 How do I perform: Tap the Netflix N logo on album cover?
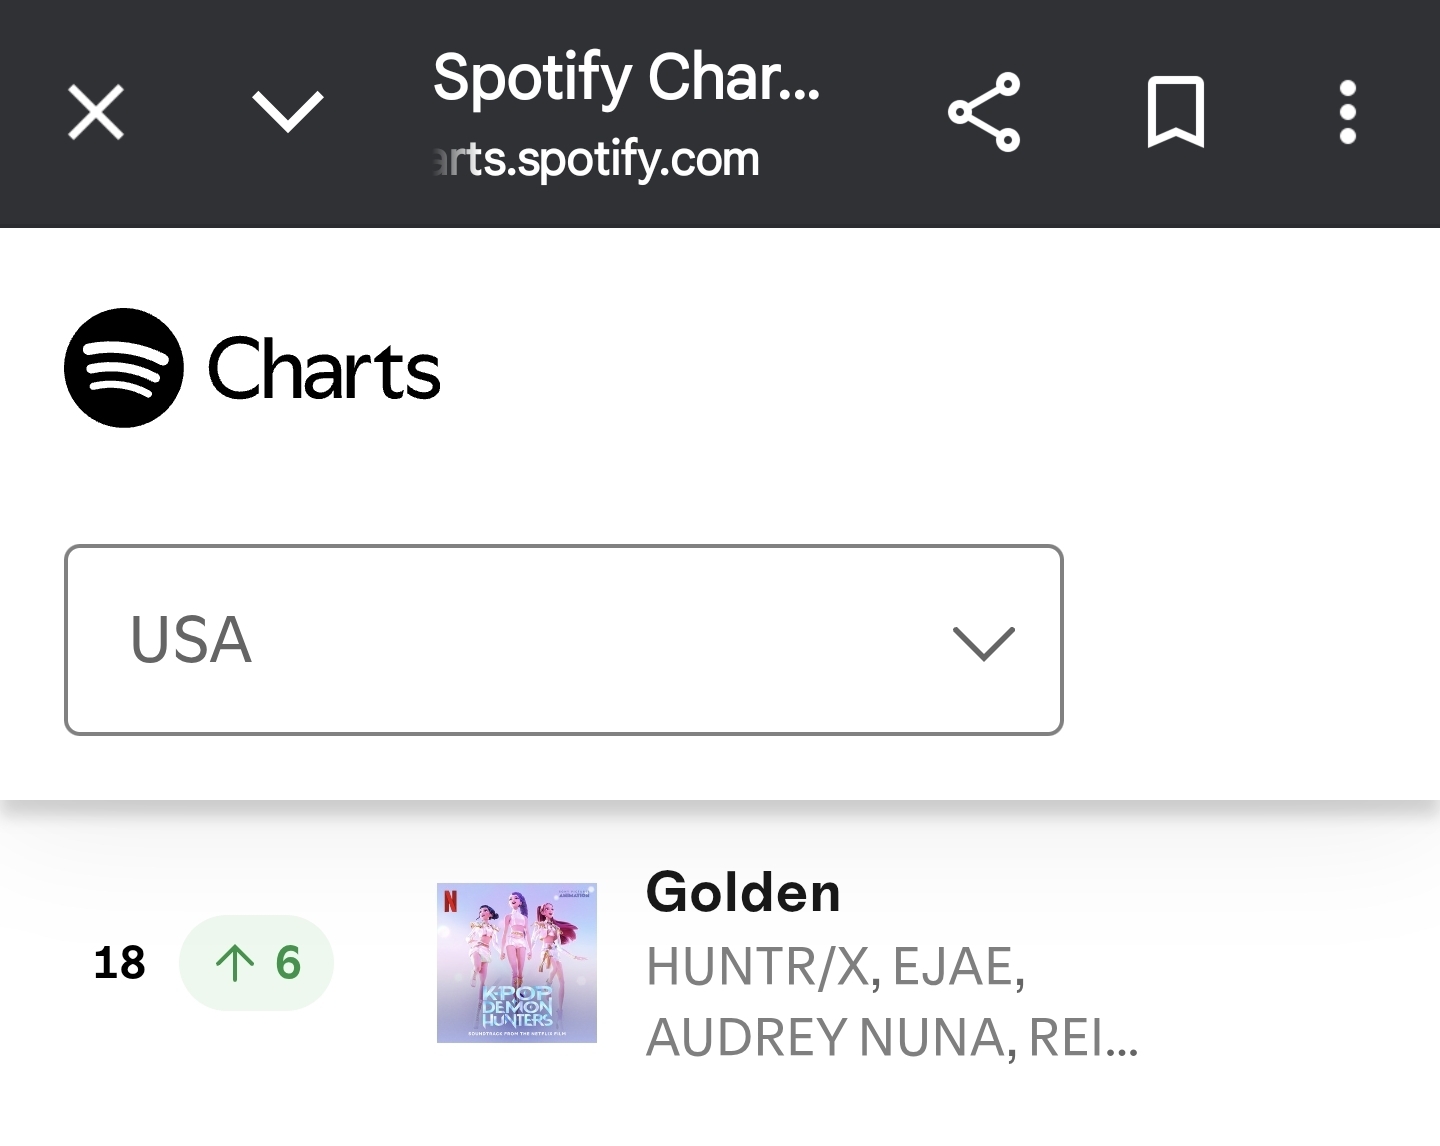[450, 901]
